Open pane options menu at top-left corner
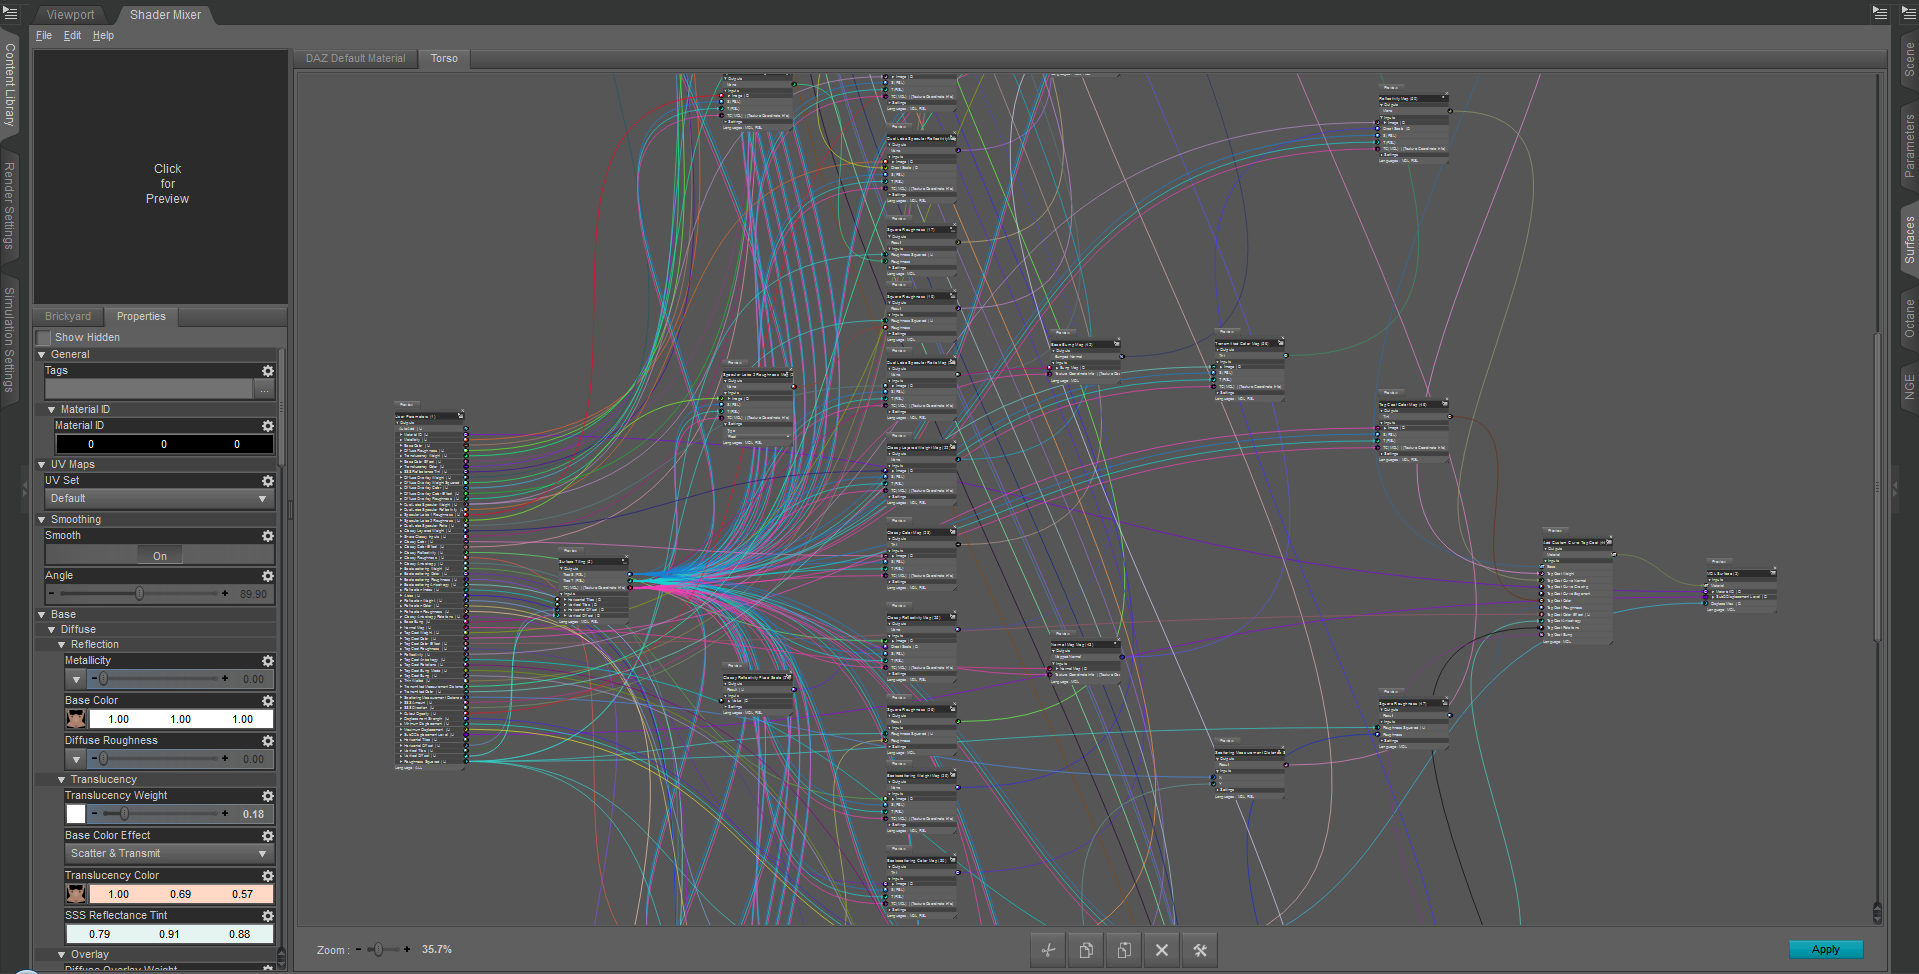The height and width of the screenshot is (974, 1919). pos(10,13)
